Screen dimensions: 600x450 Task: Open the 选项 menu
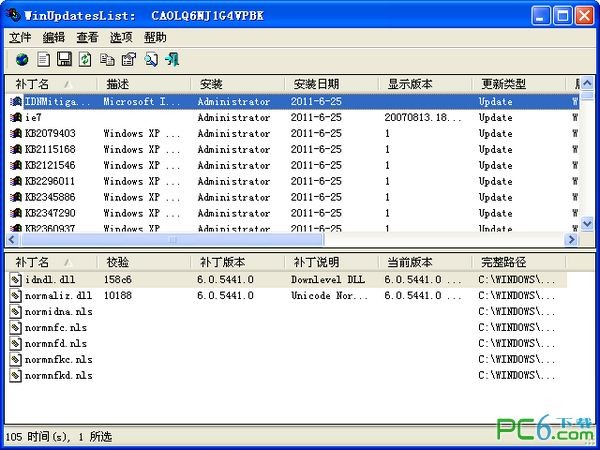[x=121, y=38]
